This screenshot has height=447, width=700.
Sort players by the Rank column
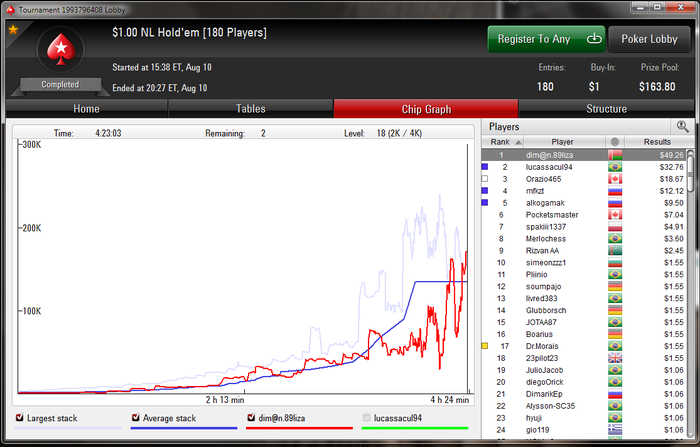tap(503, 142)
